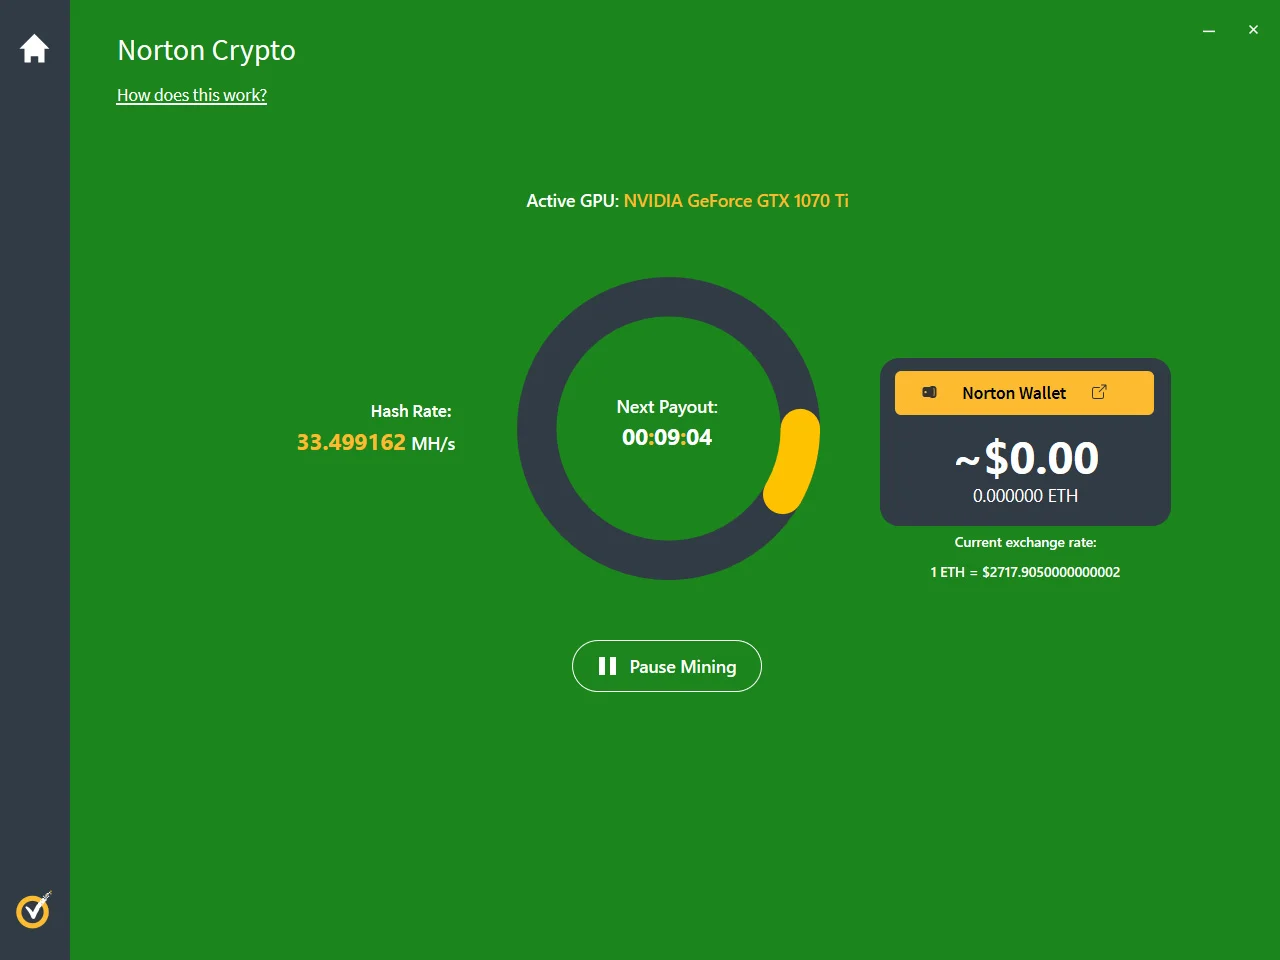Click the pause bars icon
1280x960 pixels.
point(607,666)
